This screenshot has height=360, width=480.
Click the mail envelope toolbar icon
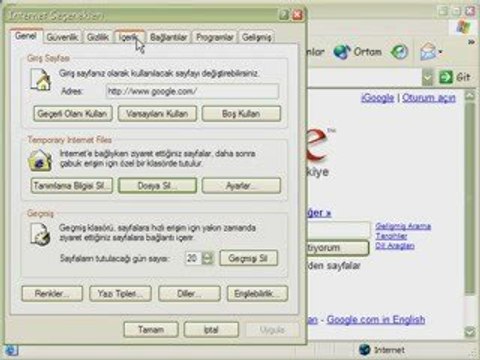429,52
